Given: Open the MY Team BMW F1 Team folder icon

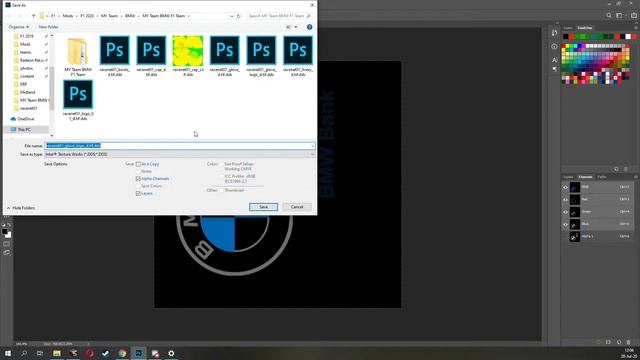Looking at the screenshot, I should (x=78, y=51).
